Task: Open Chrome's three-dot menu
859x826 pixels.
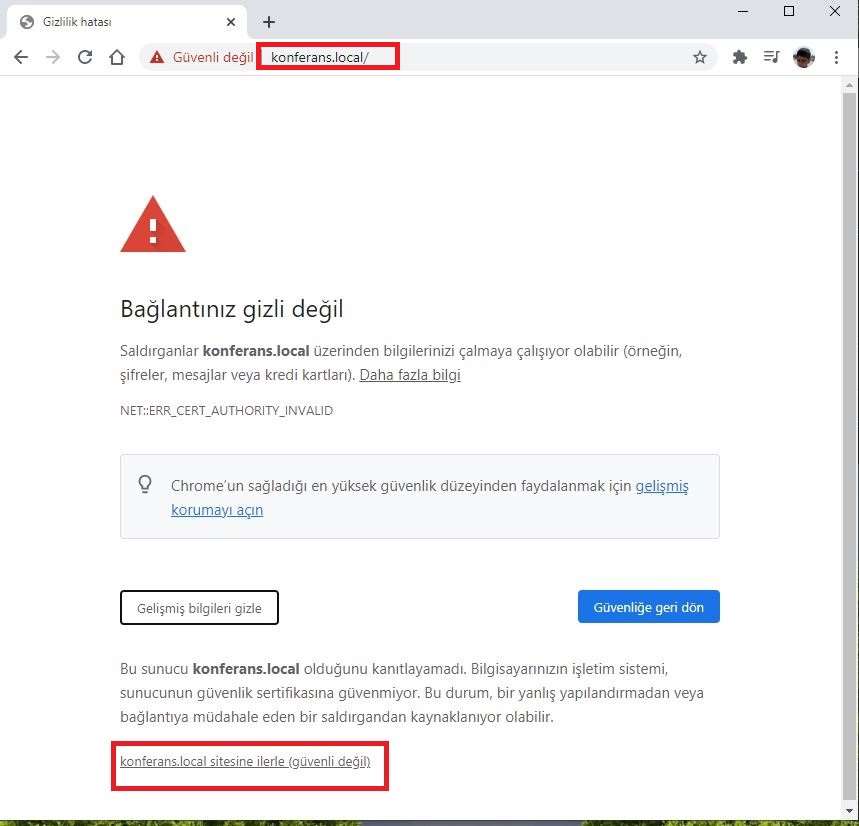Action: pyautogui.click(x=836, y=57)
